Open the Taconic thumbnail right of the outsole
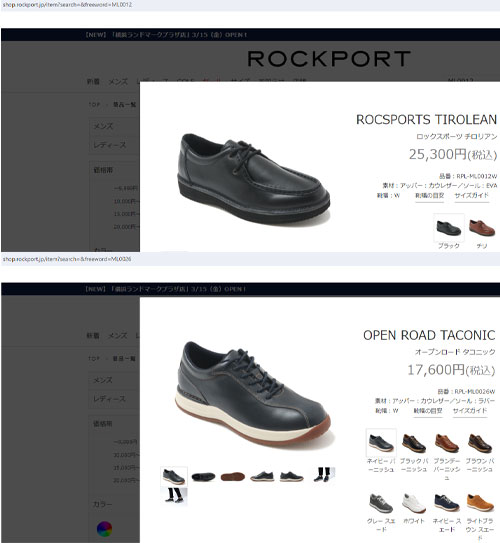 (262, 477)
